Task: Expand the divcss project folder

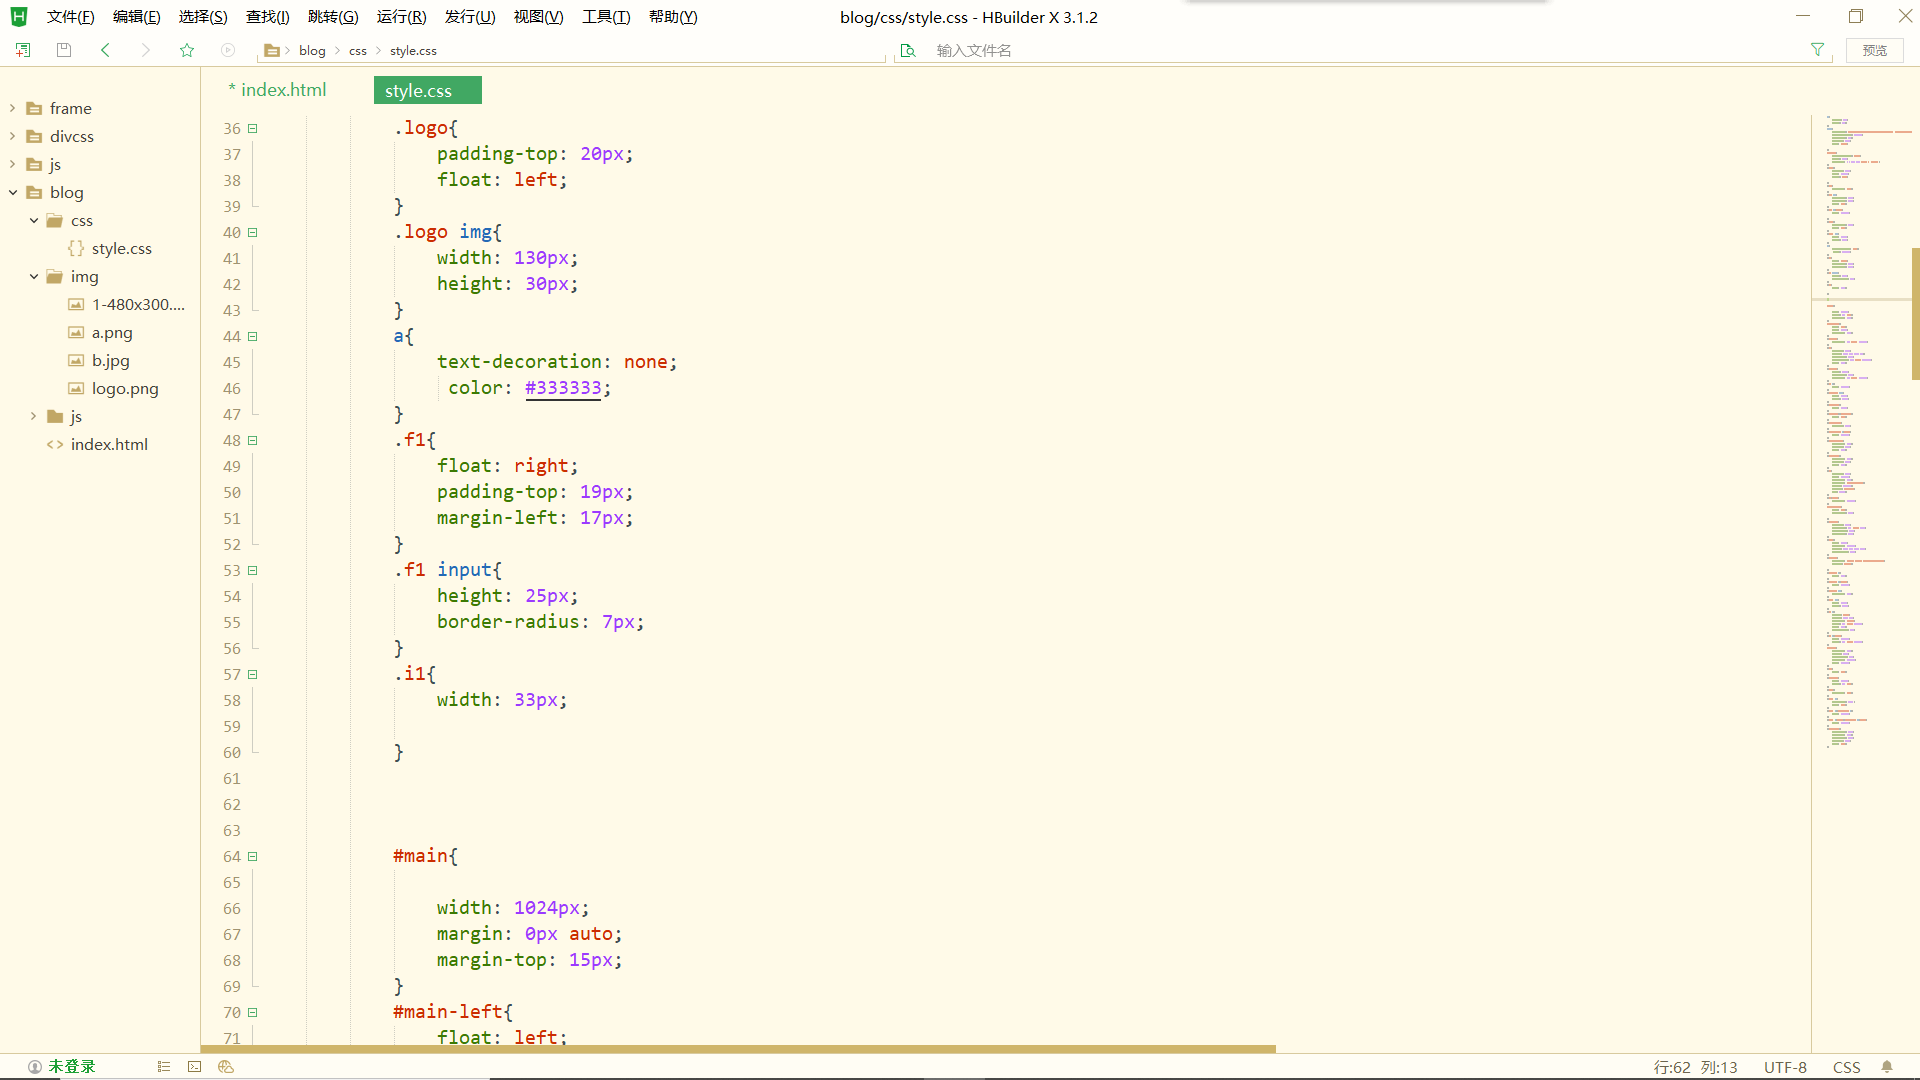Action: (13, 136)
